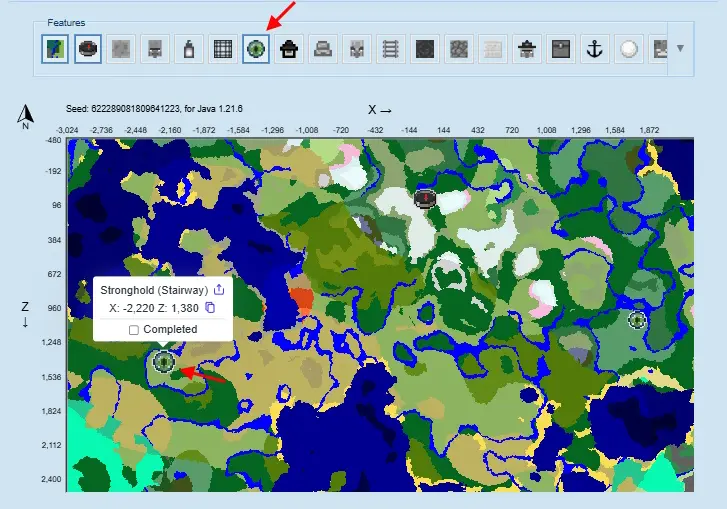Toggle the dark oval portal feature icon
727x509 pixels.
tap(89, 49)
